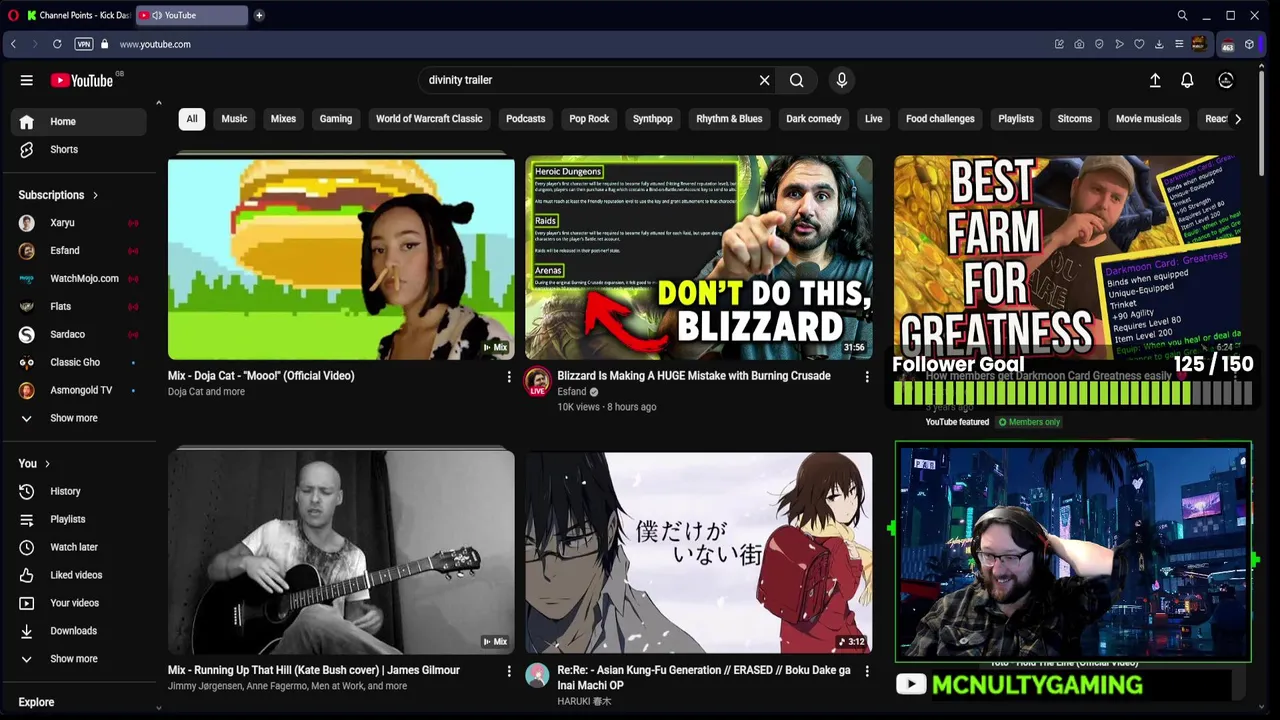Screen dimensions: 1280x720
Task: Click the magnifier search button
Action: pyautogui.click(x=797, y=80)
